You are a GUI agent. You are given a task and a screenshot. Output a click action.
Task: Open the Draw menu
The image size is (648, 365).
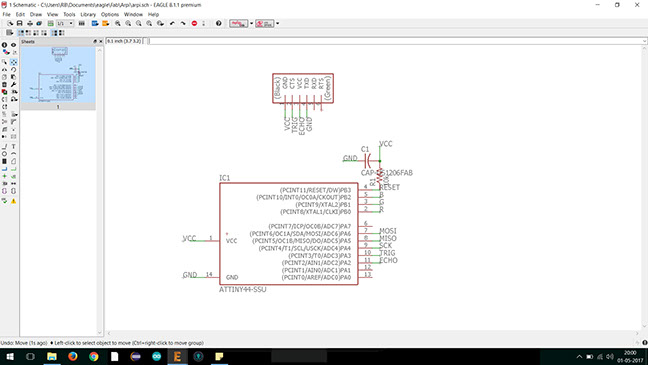(36, 14)
